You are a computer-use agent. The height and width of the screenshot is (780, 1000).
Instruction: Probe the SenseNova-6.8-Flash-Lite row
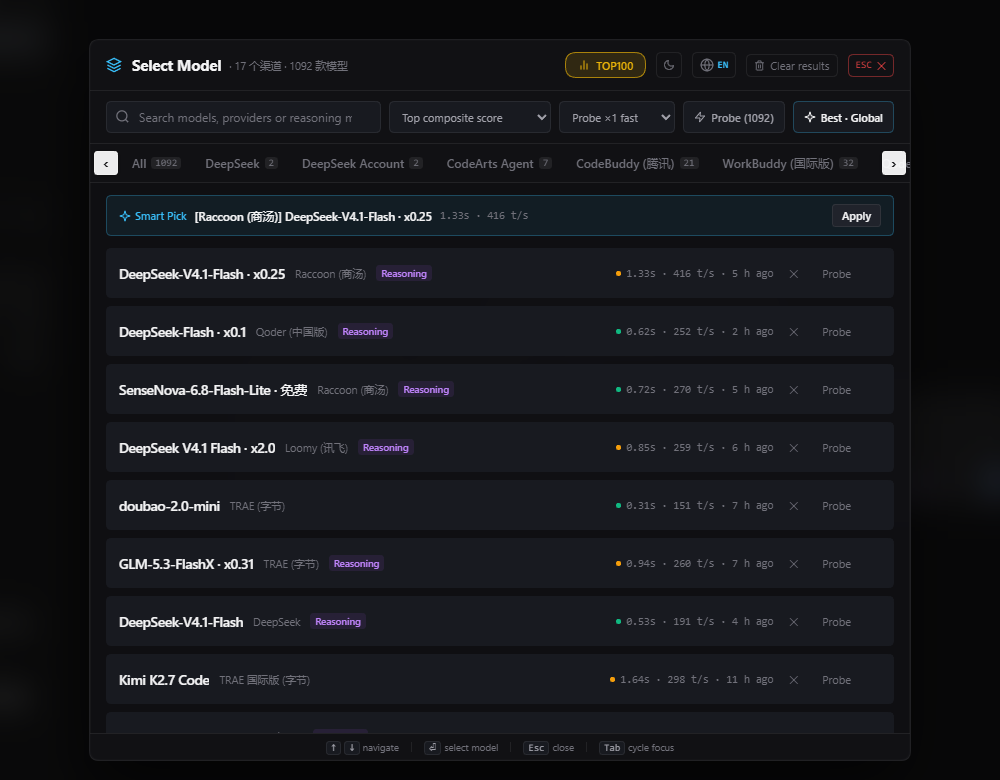pyautogui.click(x=836, y=390)
